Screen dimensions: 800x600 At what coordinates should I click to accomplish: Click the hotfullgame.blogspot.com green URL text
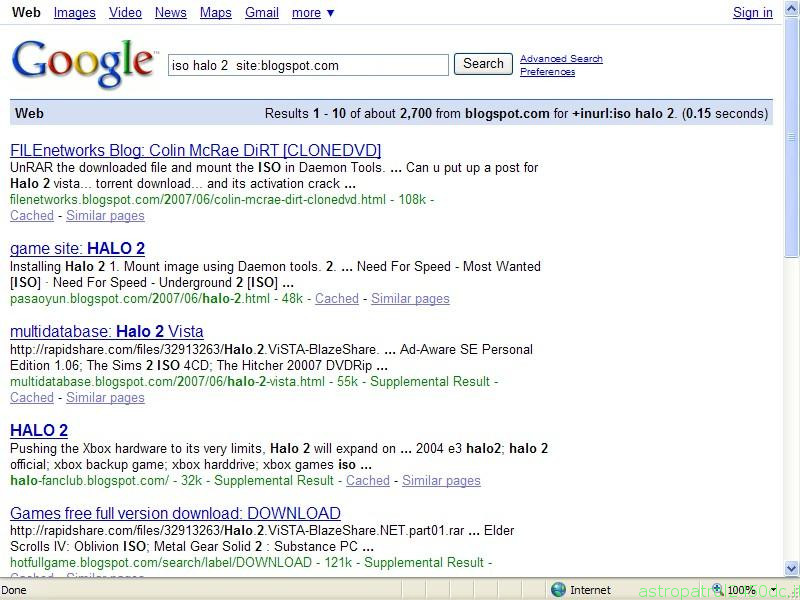(161, 563)
